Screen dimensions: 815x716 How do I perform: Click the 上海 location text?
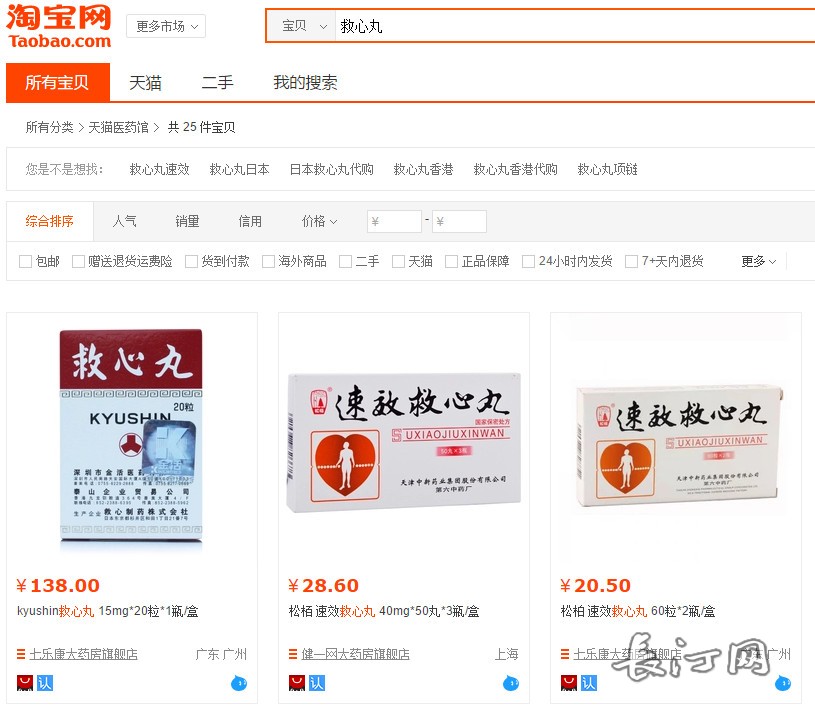[x=506, y=654]
